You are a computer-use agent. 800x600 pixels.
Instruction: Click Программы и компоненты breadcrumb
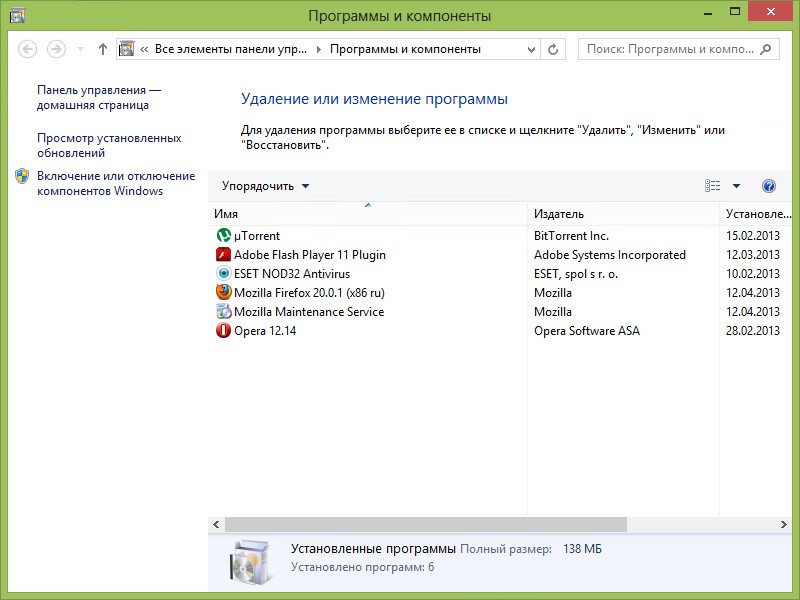point(405,49)
